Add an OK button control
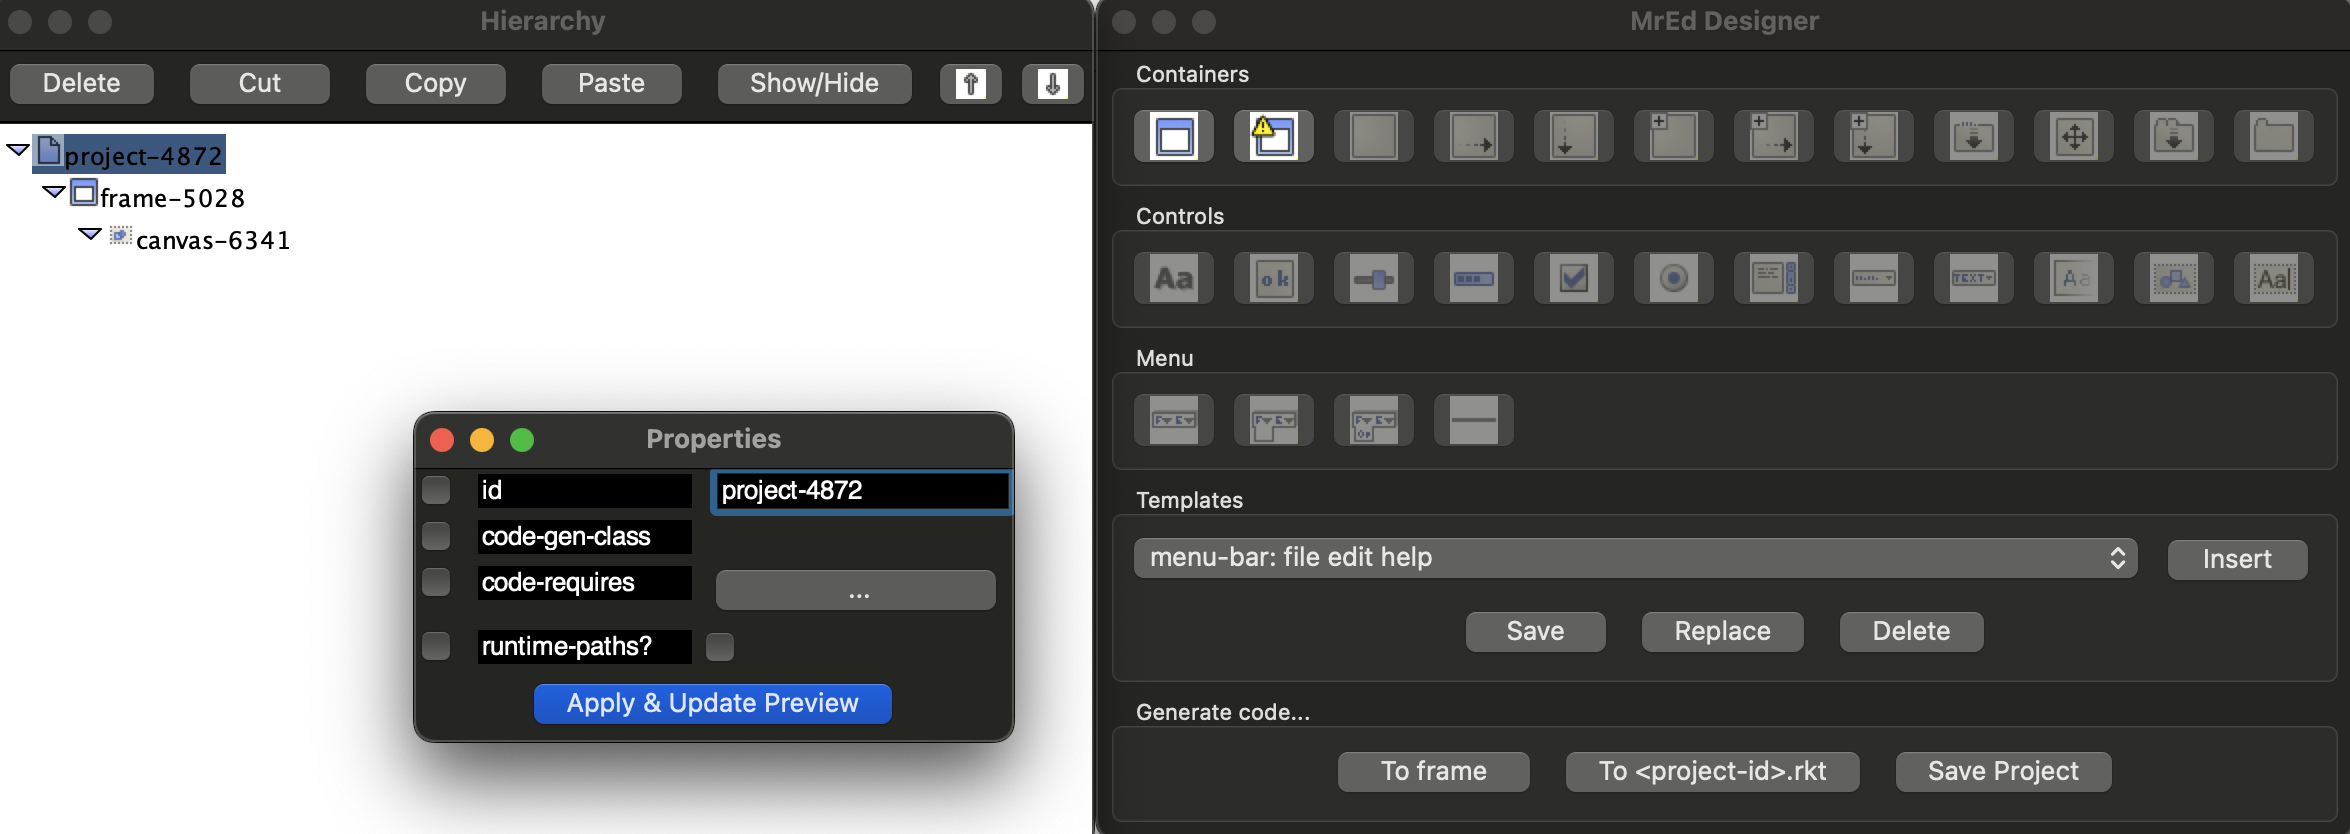 point(1274,278)
